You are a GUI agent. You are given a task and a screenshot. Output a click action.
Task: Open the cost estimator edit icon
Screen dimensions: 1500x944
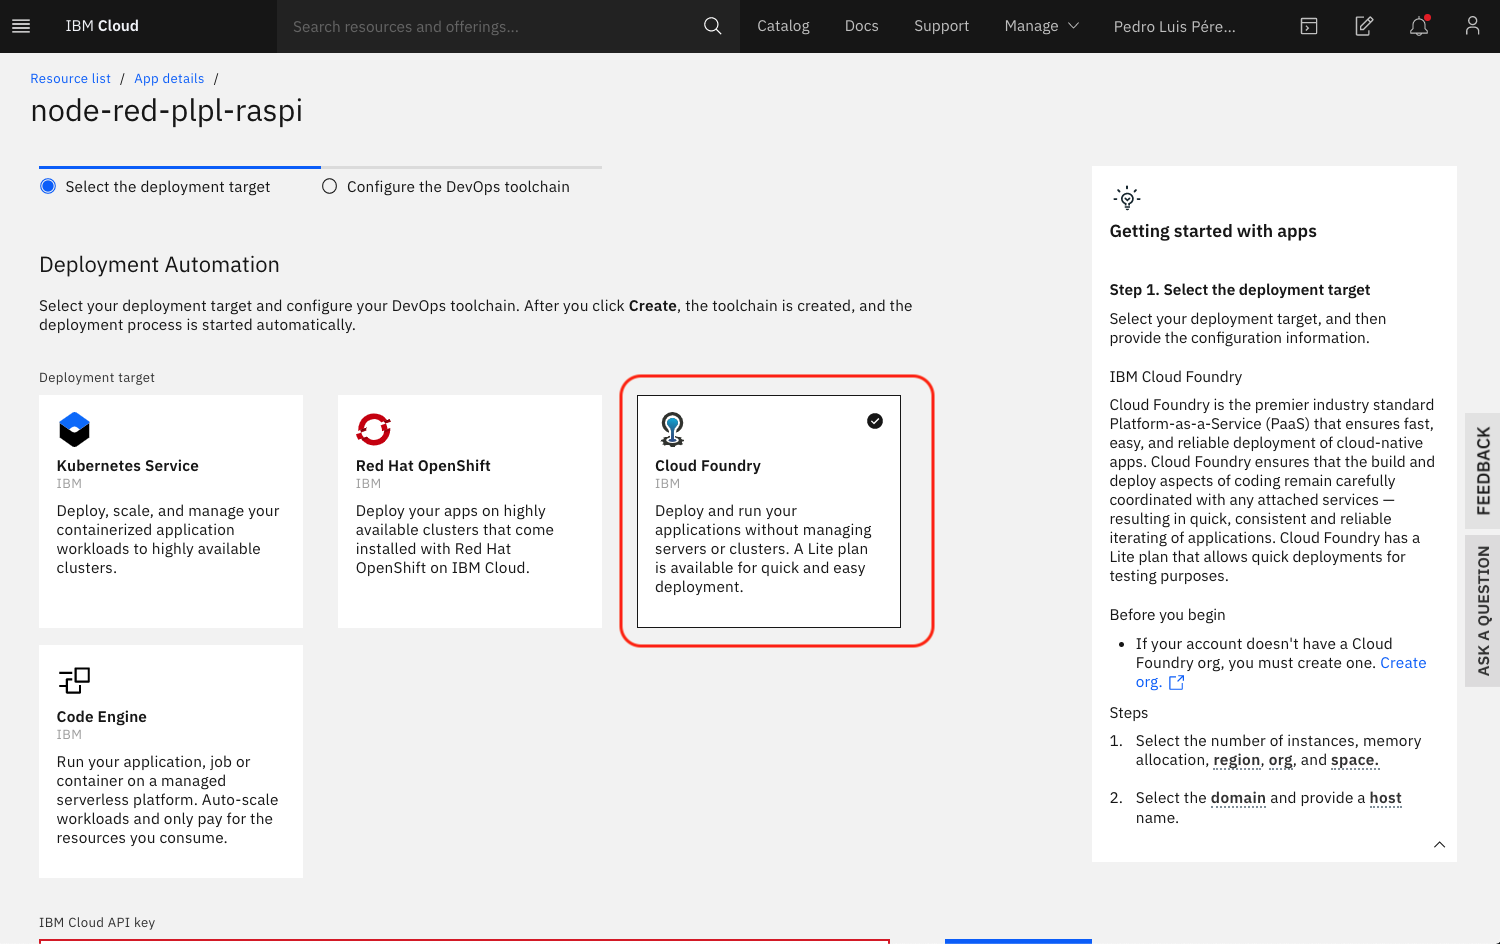(1364, 26)
